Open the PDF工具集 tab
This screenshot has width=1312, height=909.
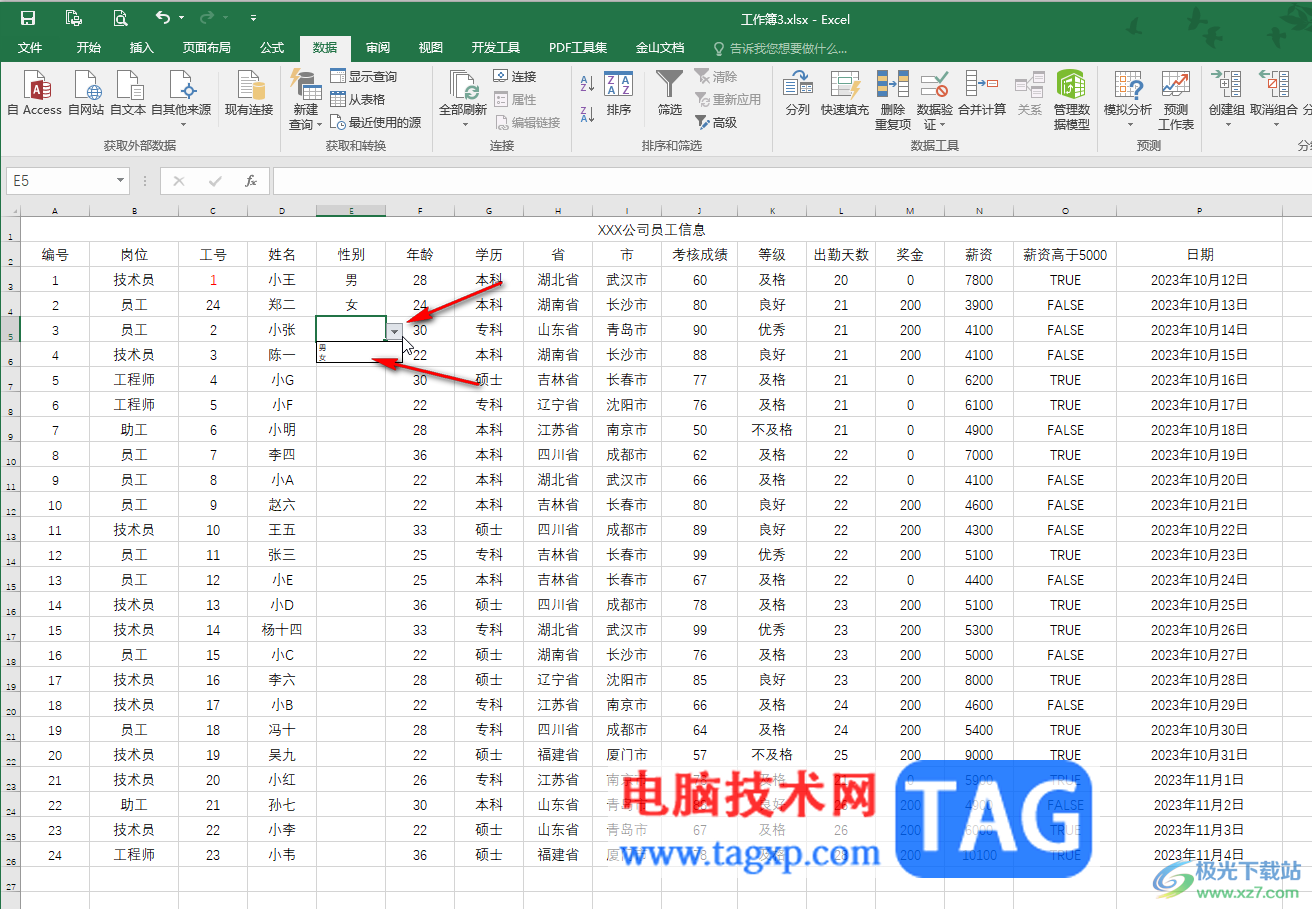tap(578, 47)
